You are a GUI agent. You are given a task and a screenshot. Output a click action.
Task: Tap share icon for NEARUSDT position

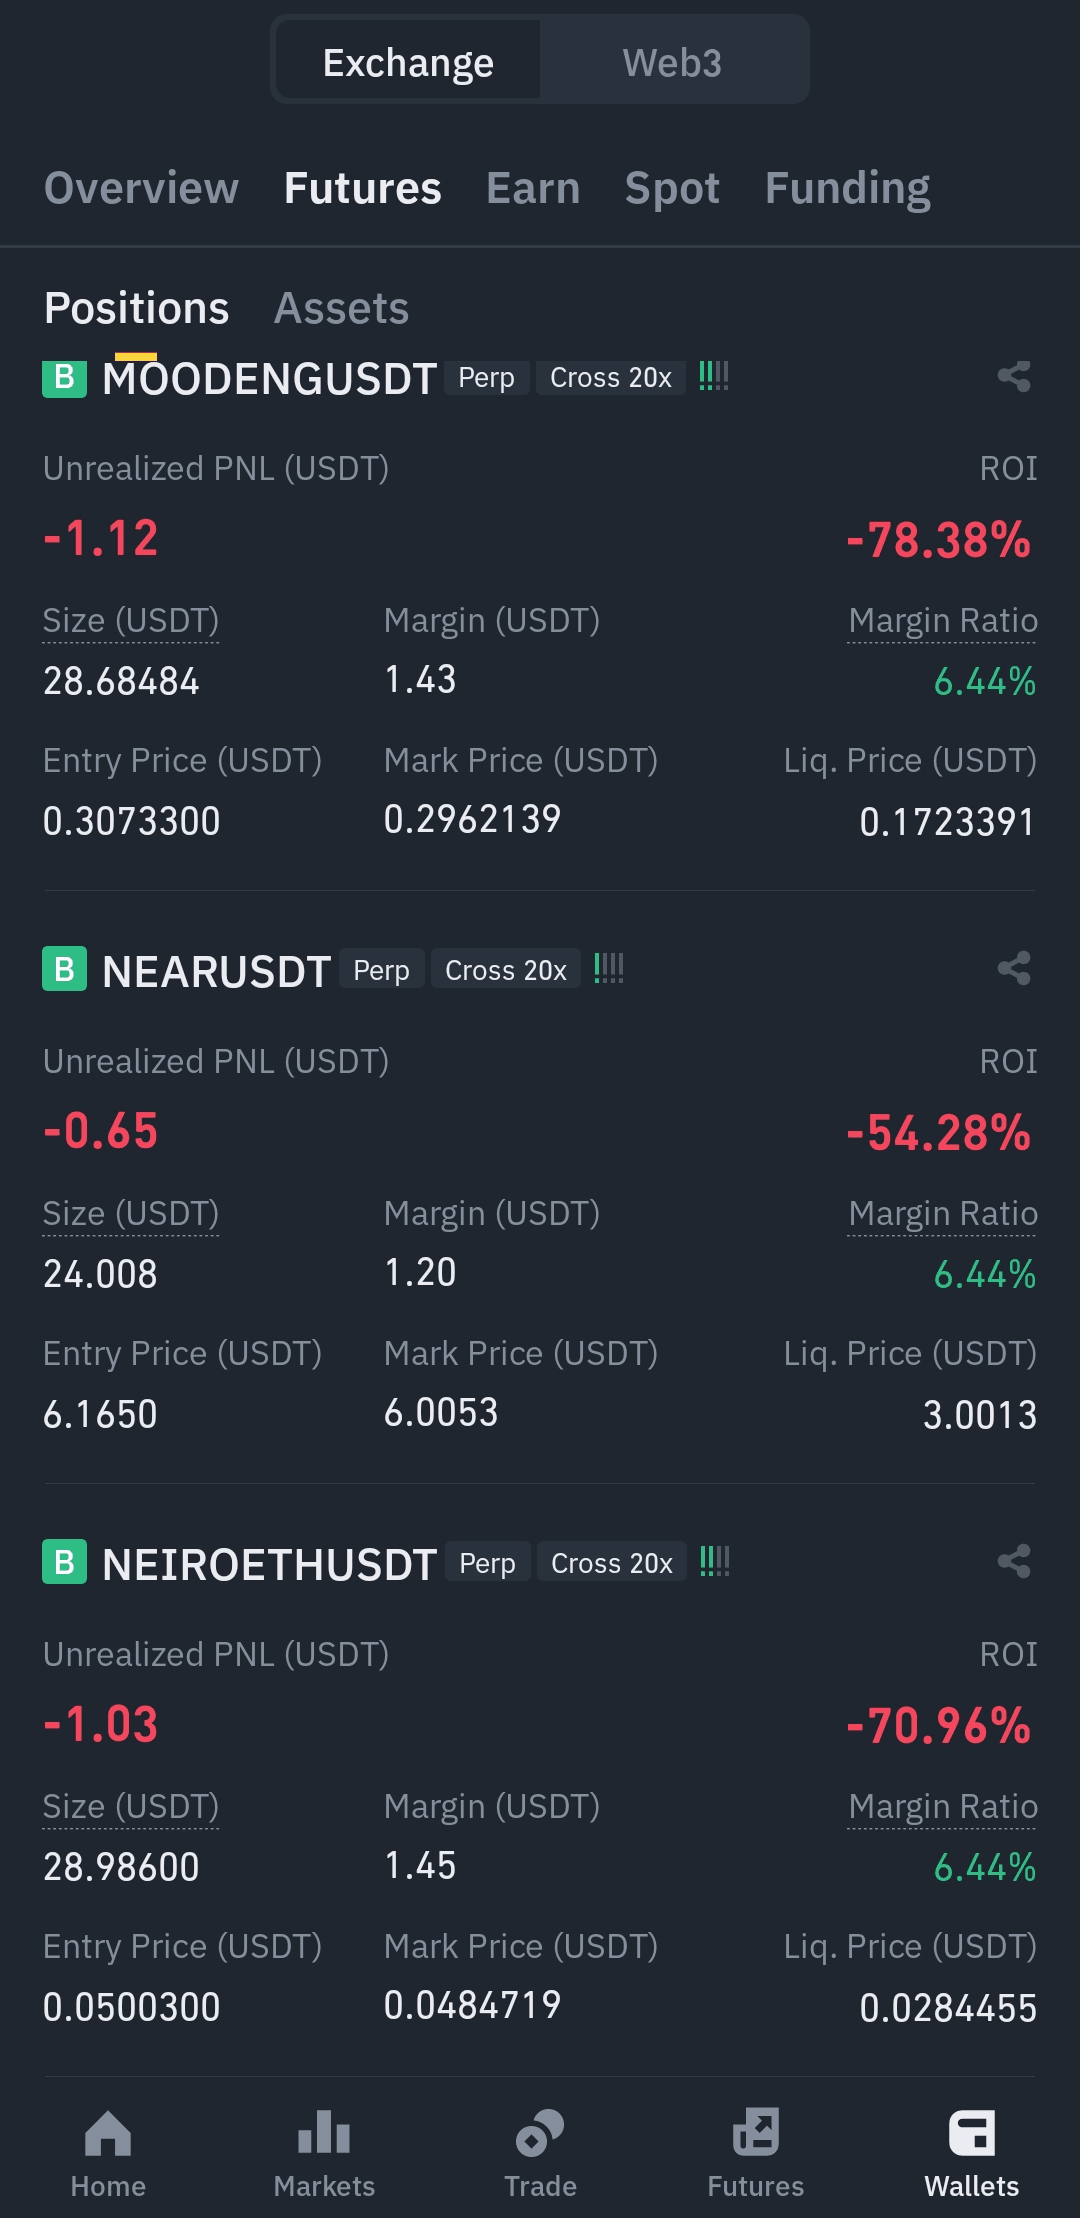1013,969
